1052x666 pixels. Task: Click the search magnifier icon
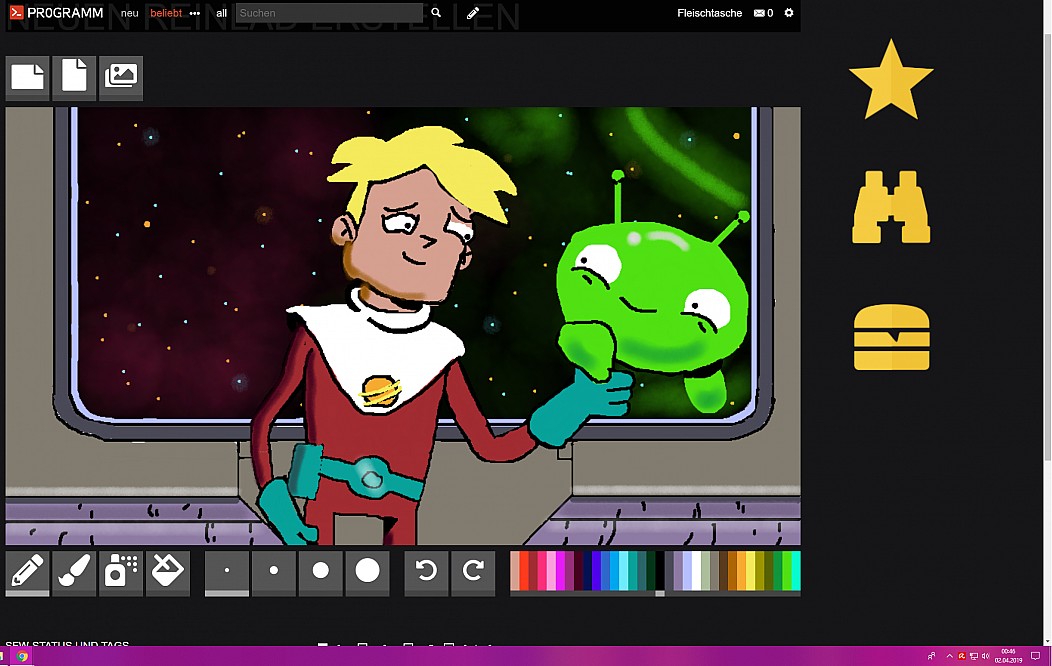[x=436, y=13]
